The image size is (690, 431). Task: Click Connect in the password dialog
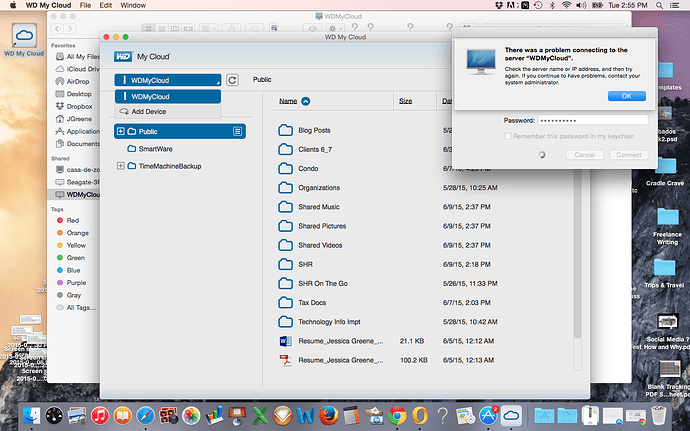click(x=628, y=155)
